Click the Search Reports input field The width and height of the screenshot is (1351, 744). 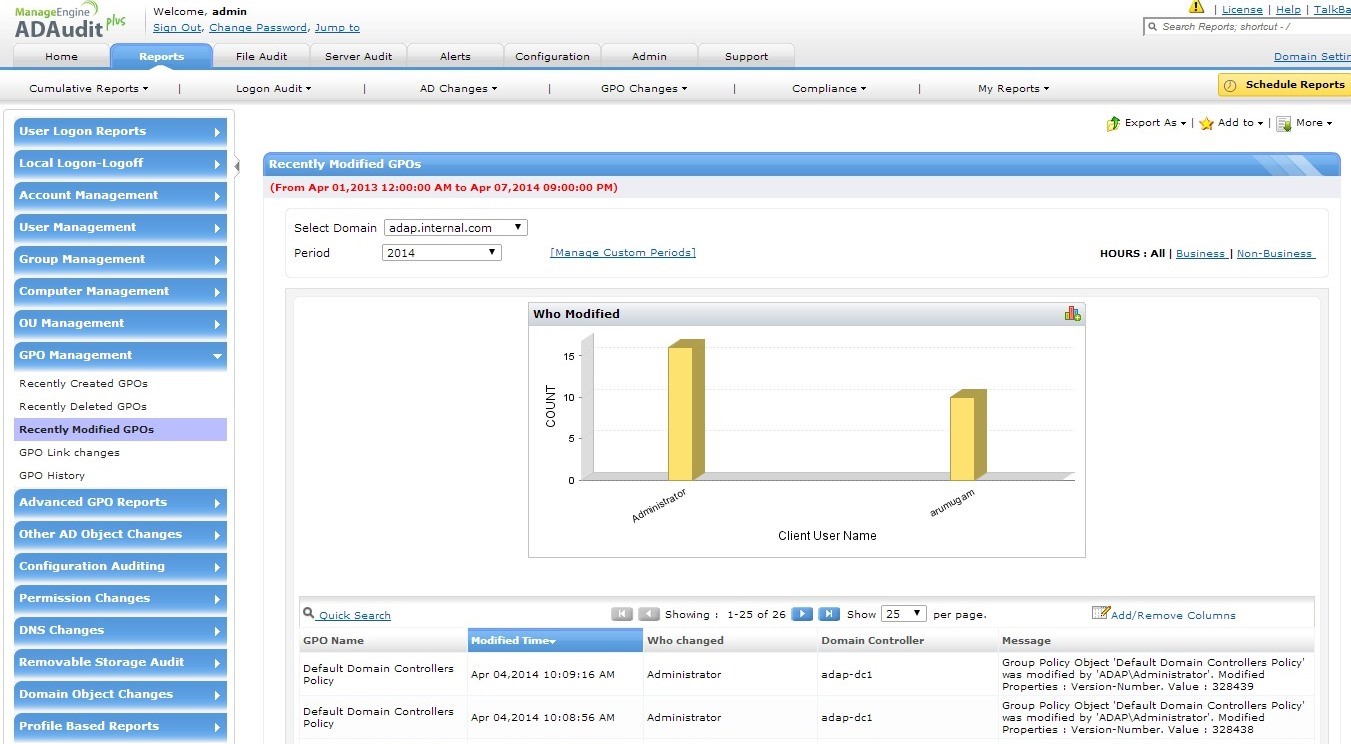click(1250, 27)
